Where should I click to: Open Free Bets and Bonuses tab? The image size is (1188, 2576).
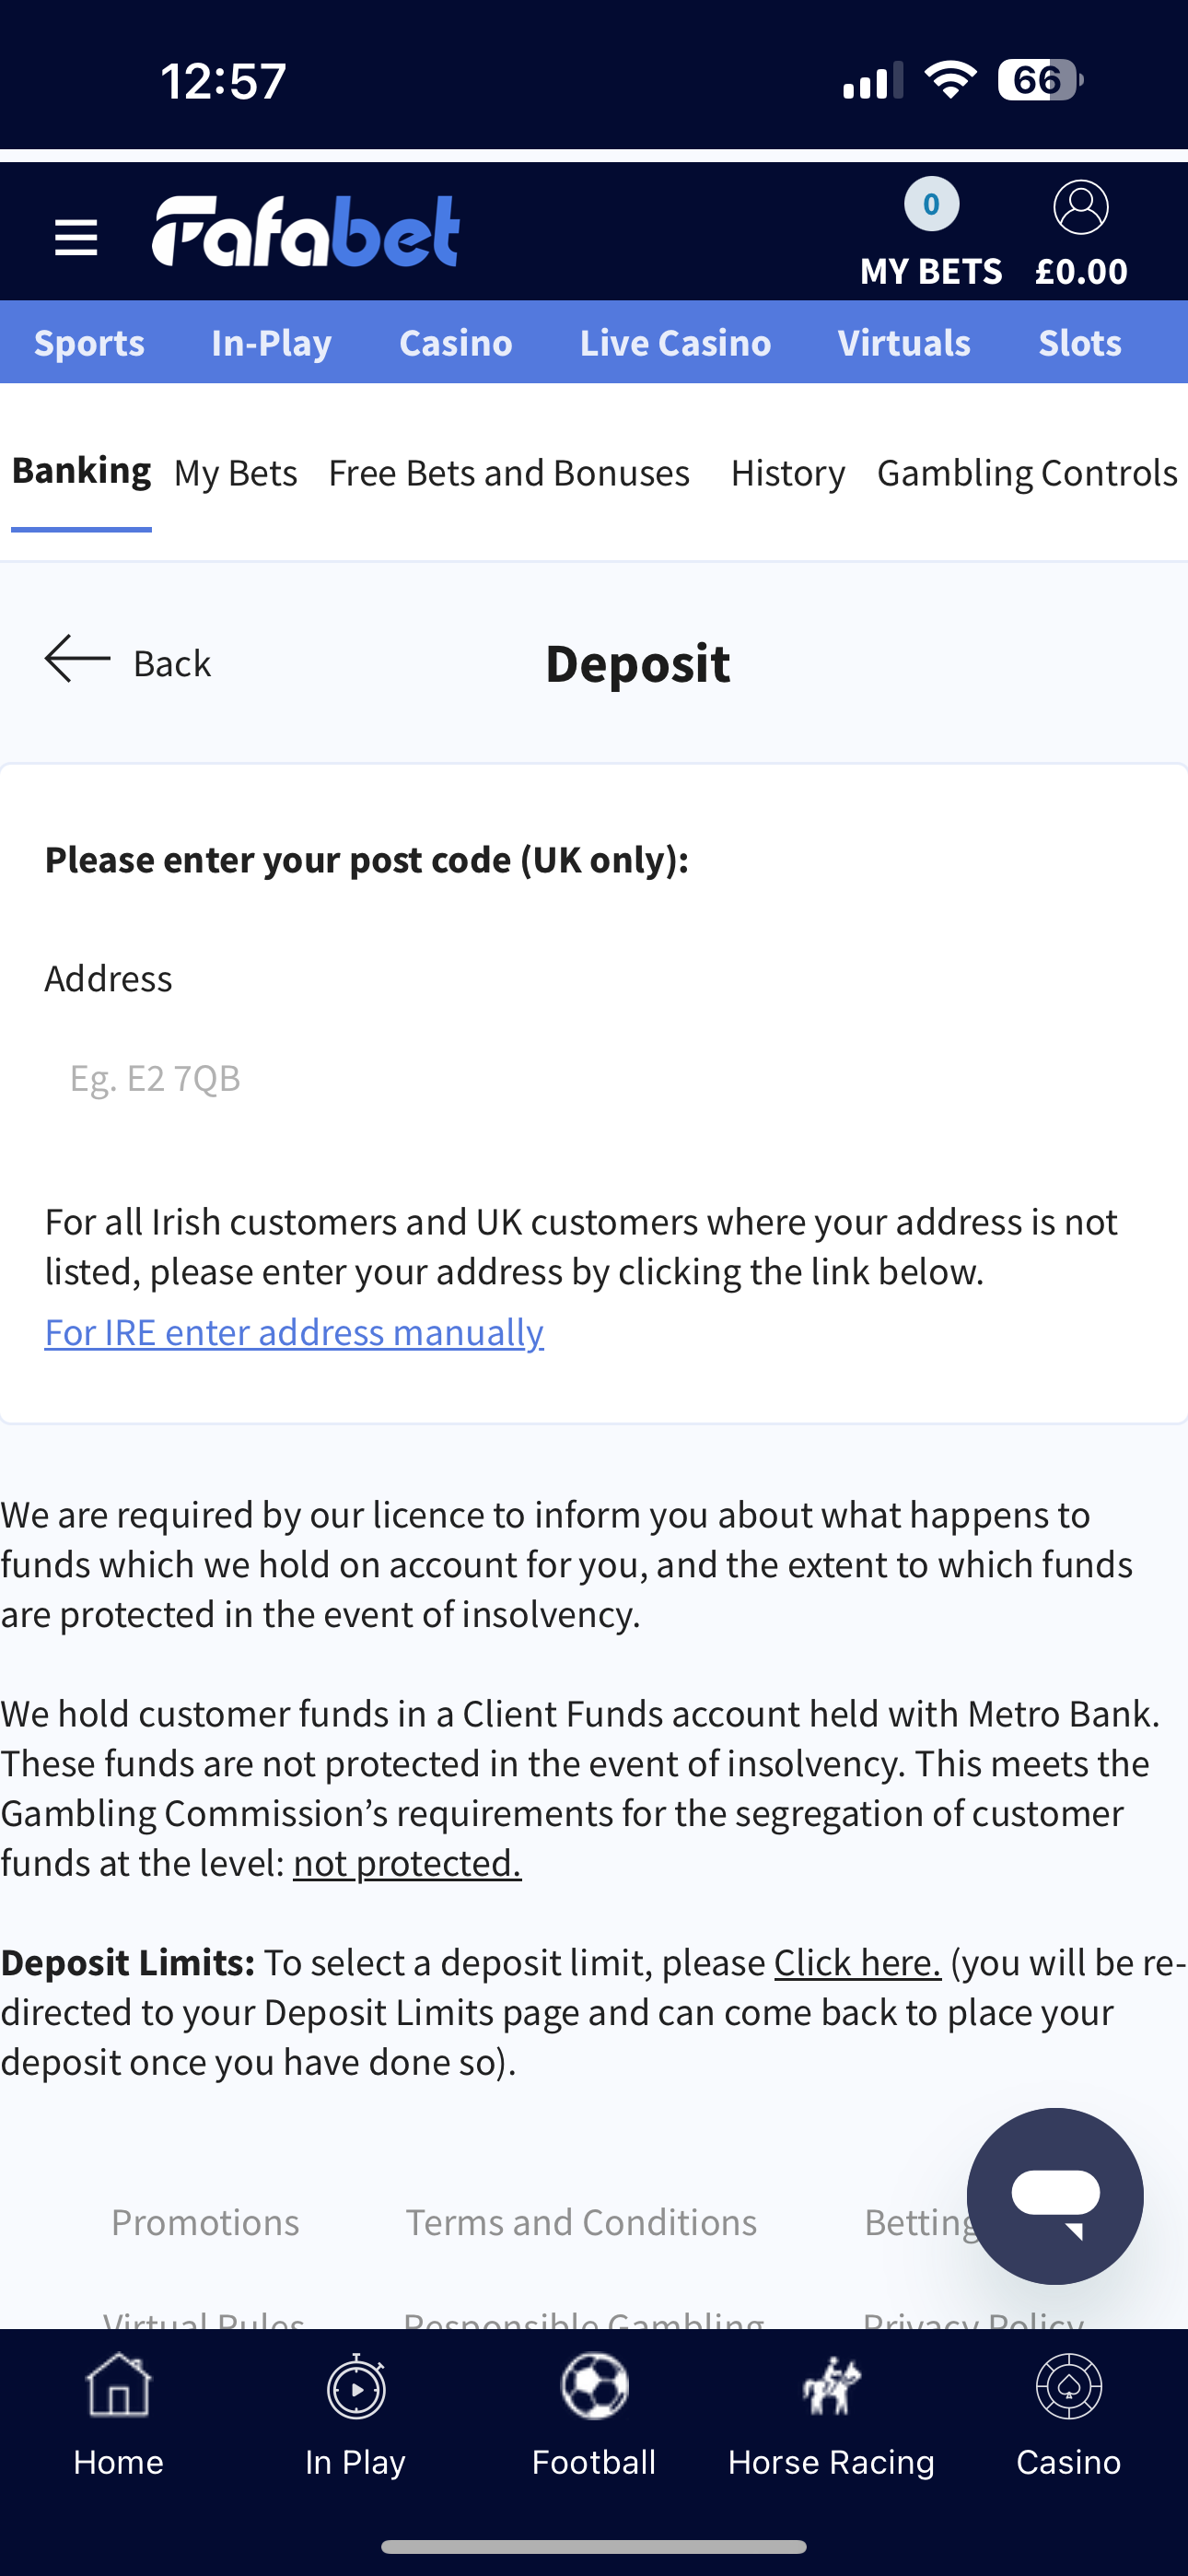coord(509,473)
